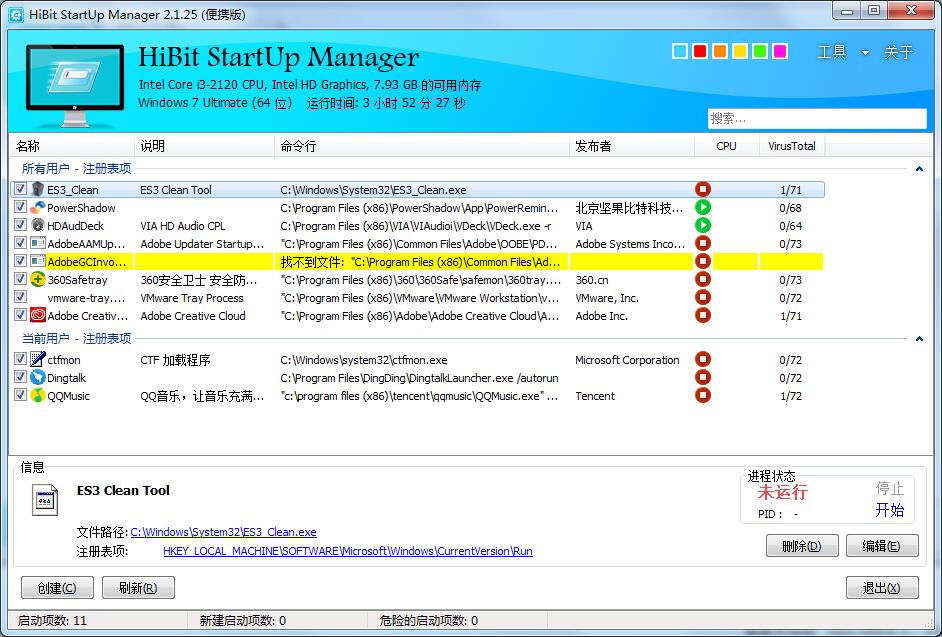Uncheck the ES3_Clean startup checkbox

(x=21, y=190)
